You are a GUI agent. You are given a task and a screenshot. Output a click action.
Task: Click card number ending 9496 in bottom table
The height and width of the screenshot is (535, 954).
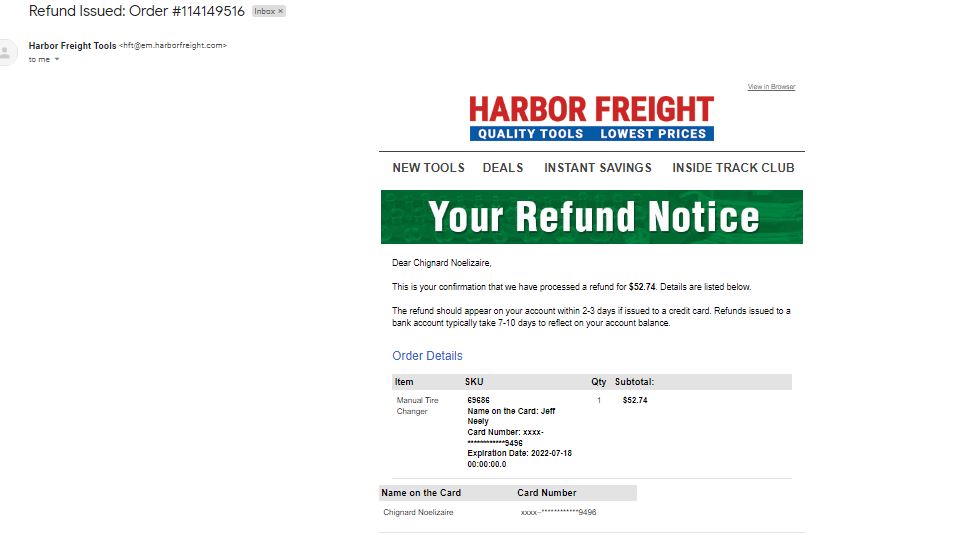click(558, 512)
